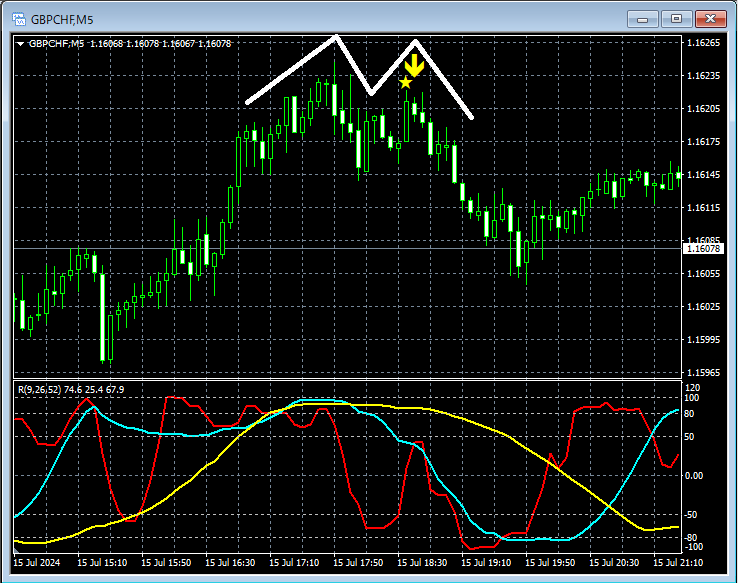Click the 1.16145 price scale label

tap(704, 175)
